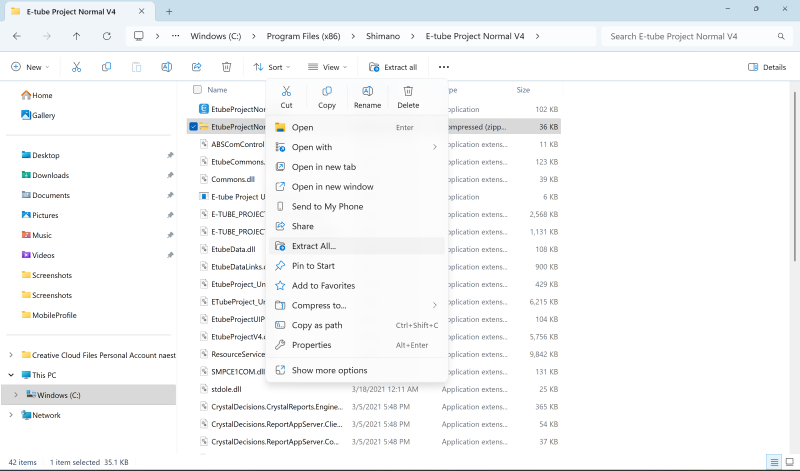Uncheck the selected zip file checkbox
Image resolution: width=800 pixels, height=471 pixels.
(x=193, y=127)
